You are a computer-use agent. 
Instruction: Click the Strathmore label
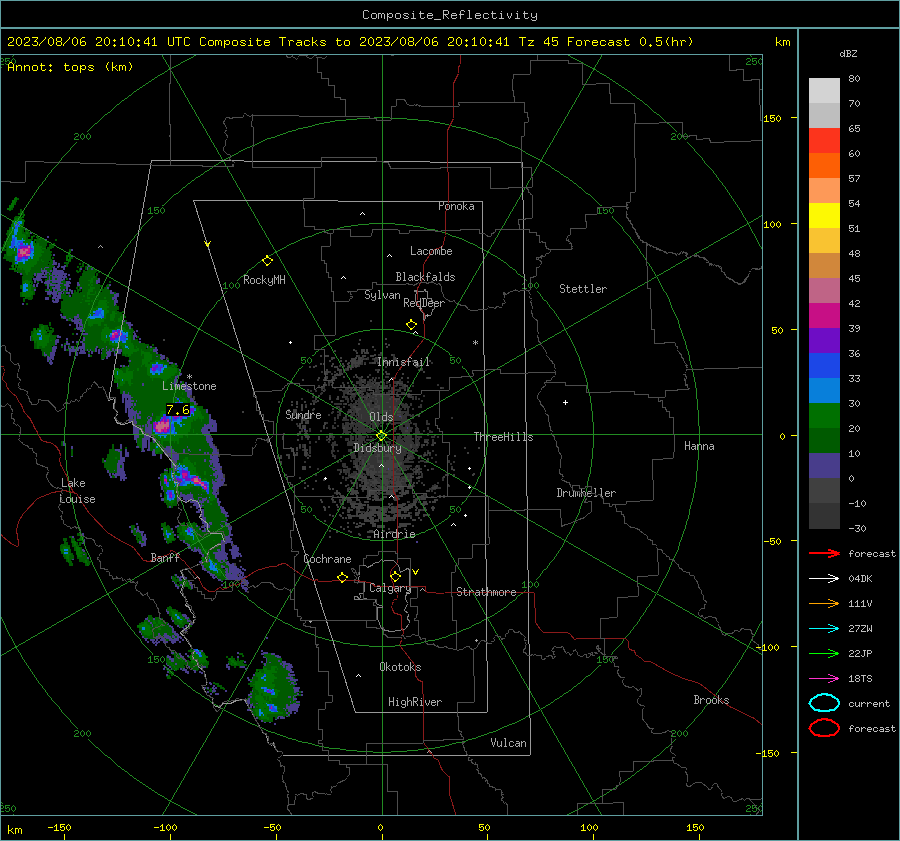pyautogui.click(x=486, y=592)
